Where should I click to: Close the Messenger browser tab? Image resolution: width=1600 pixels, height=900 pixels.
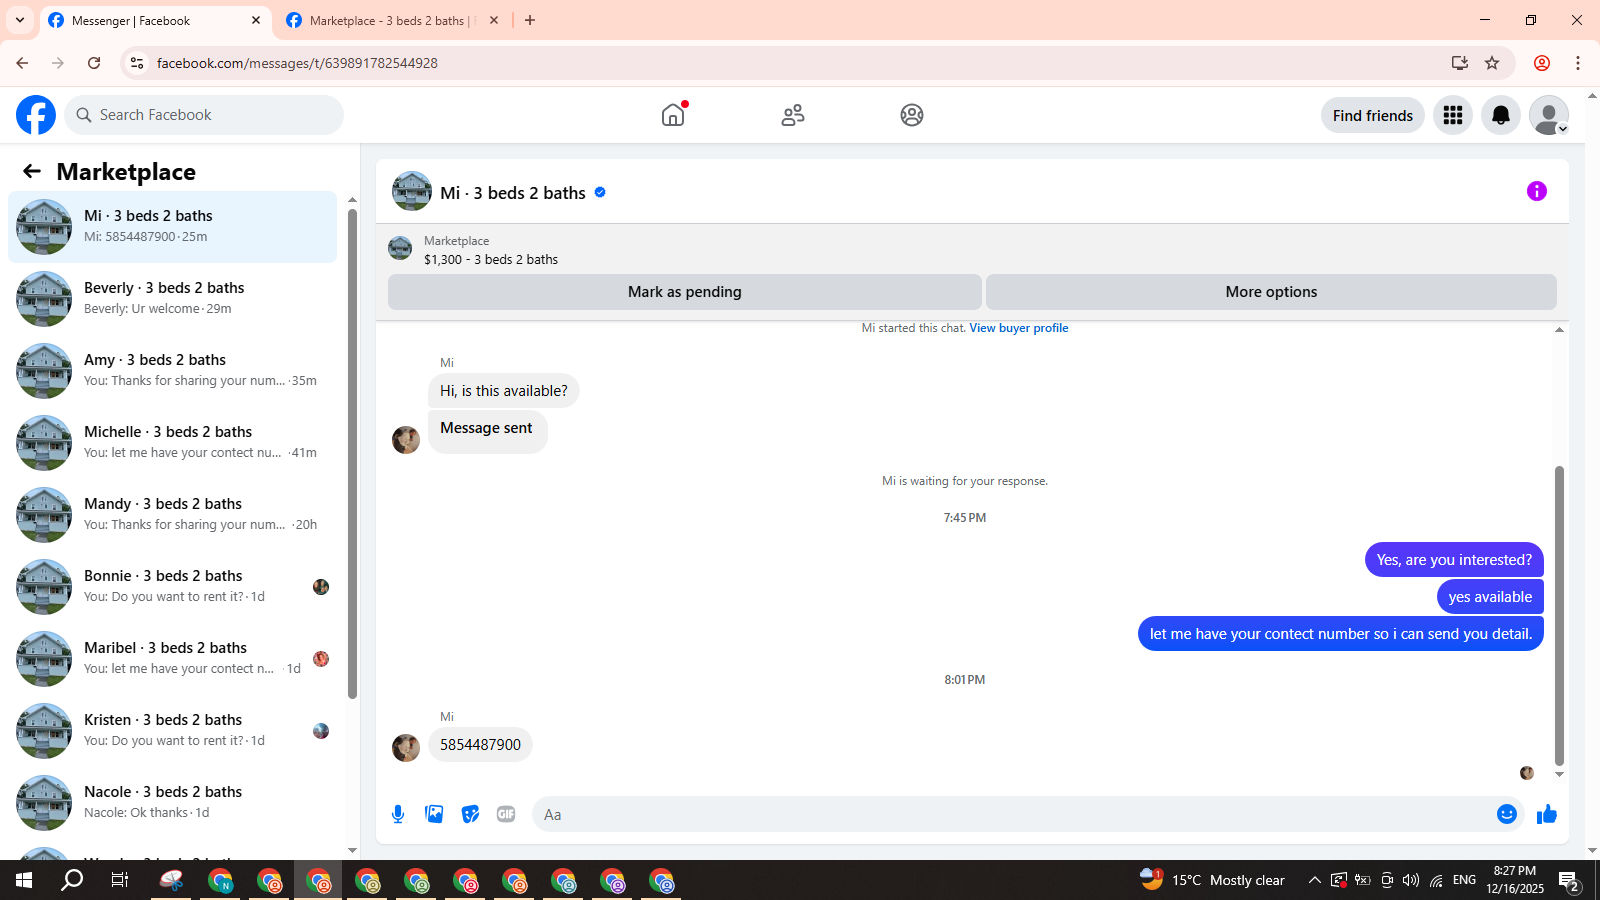click(x=256, y=20)
